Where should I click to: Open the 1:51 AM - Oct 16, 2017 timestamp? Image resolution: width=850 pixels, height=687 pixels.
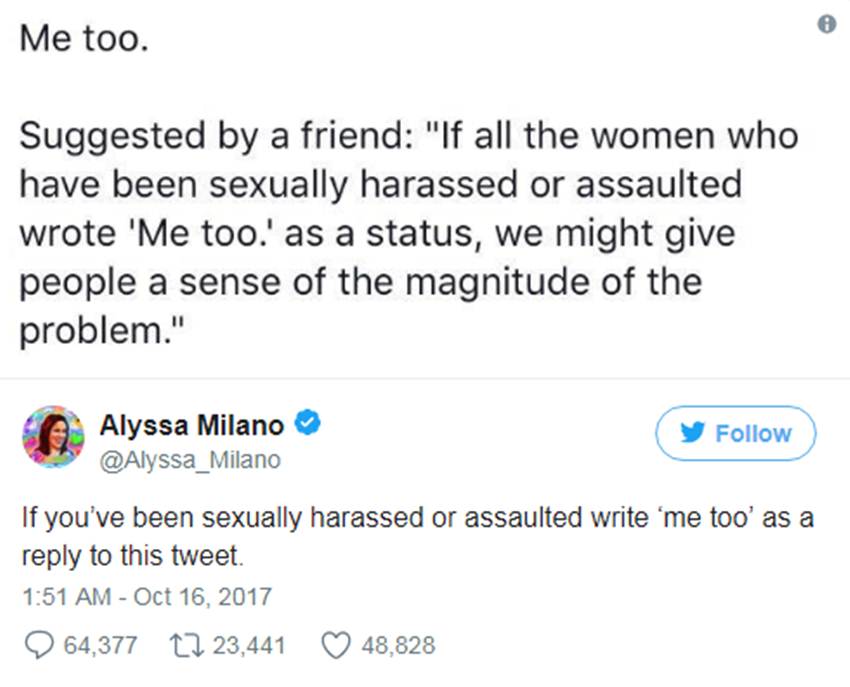pyautogui.click(x=146, y=597)
